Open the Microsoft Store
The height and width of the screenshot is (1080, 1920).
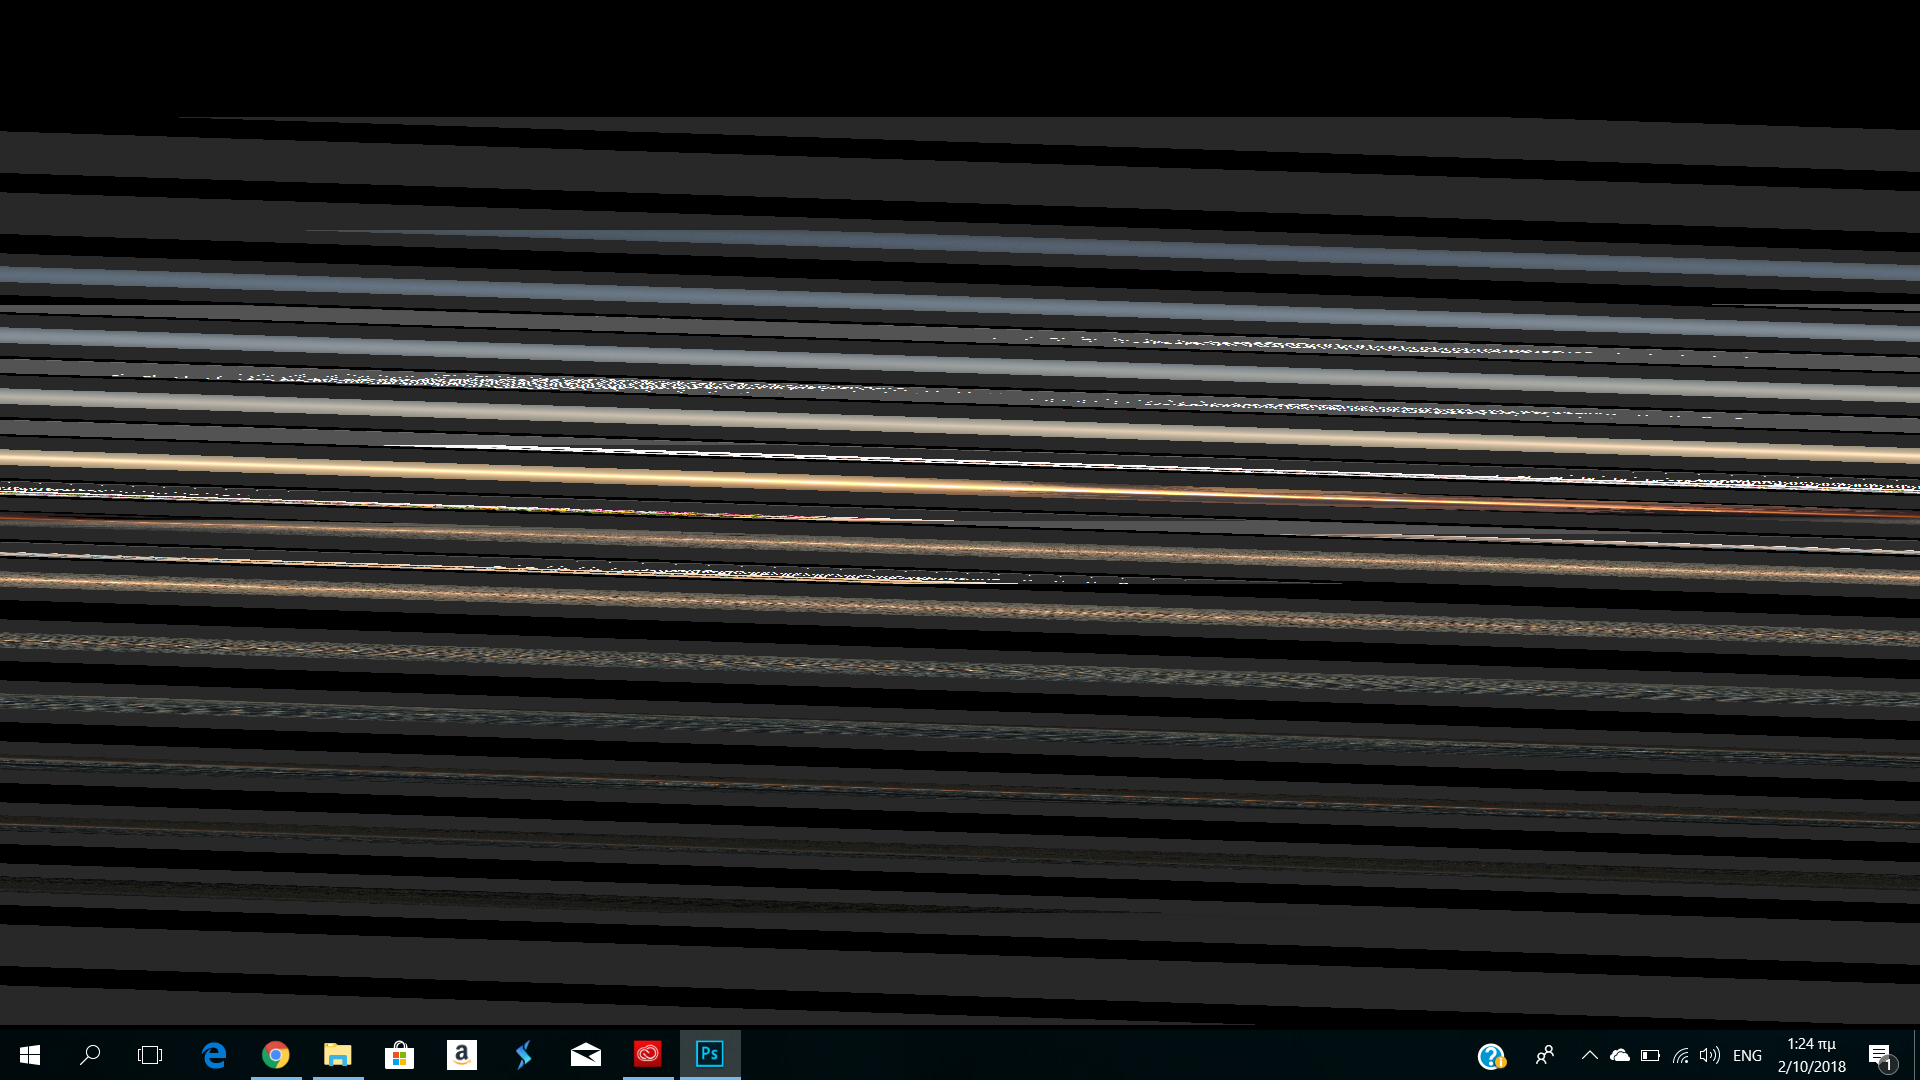[x=400, y=1055]
